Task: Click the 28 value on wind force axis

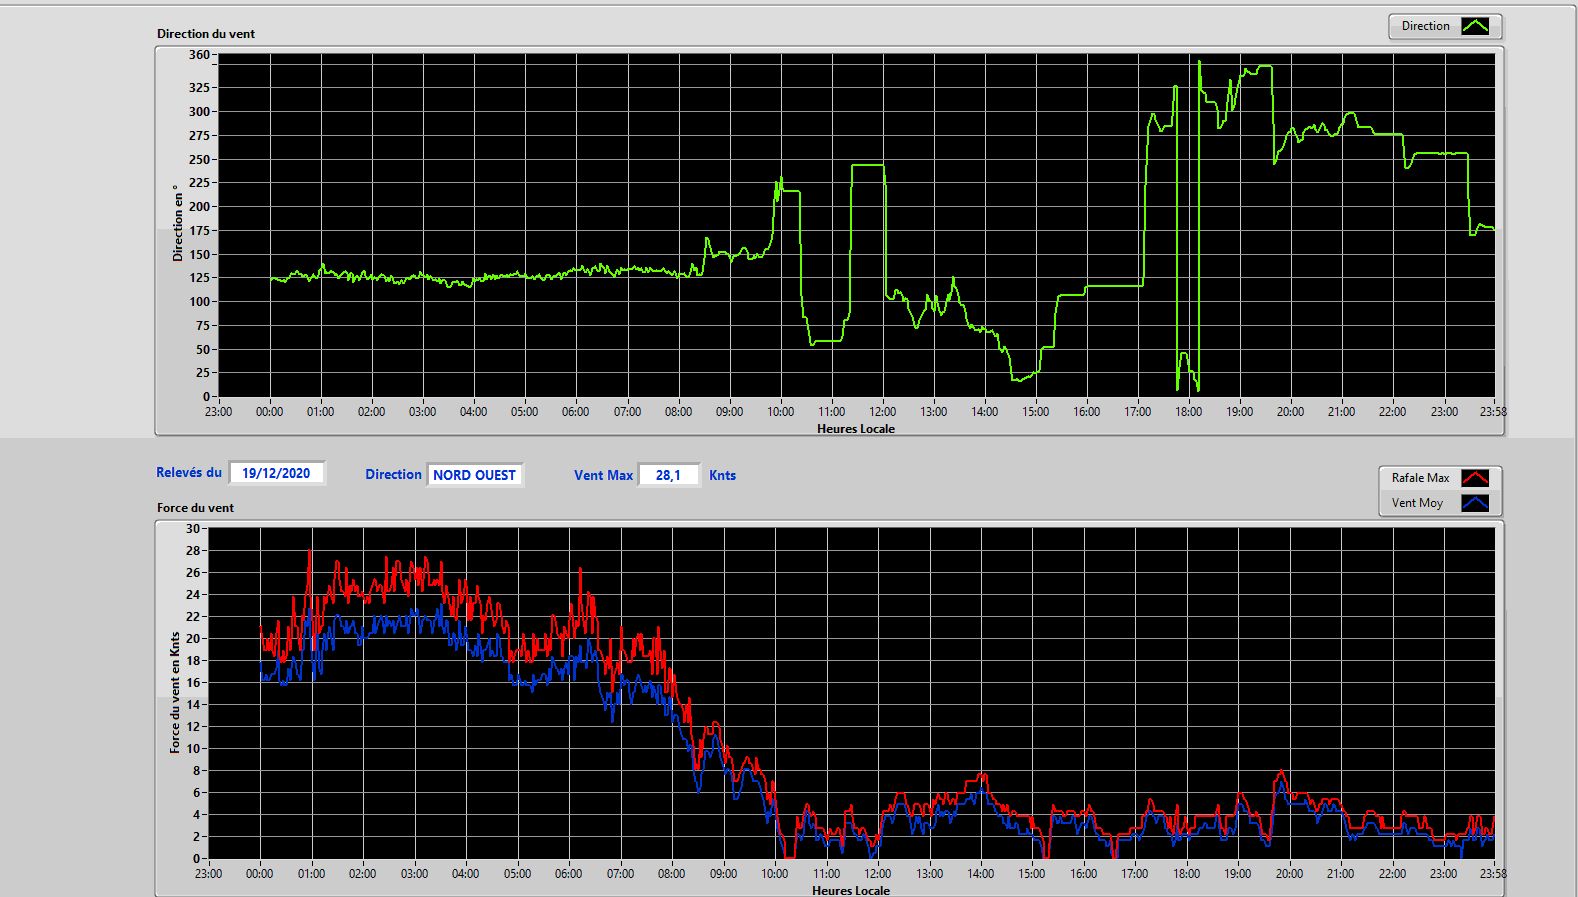Action: tap(193, 551)
